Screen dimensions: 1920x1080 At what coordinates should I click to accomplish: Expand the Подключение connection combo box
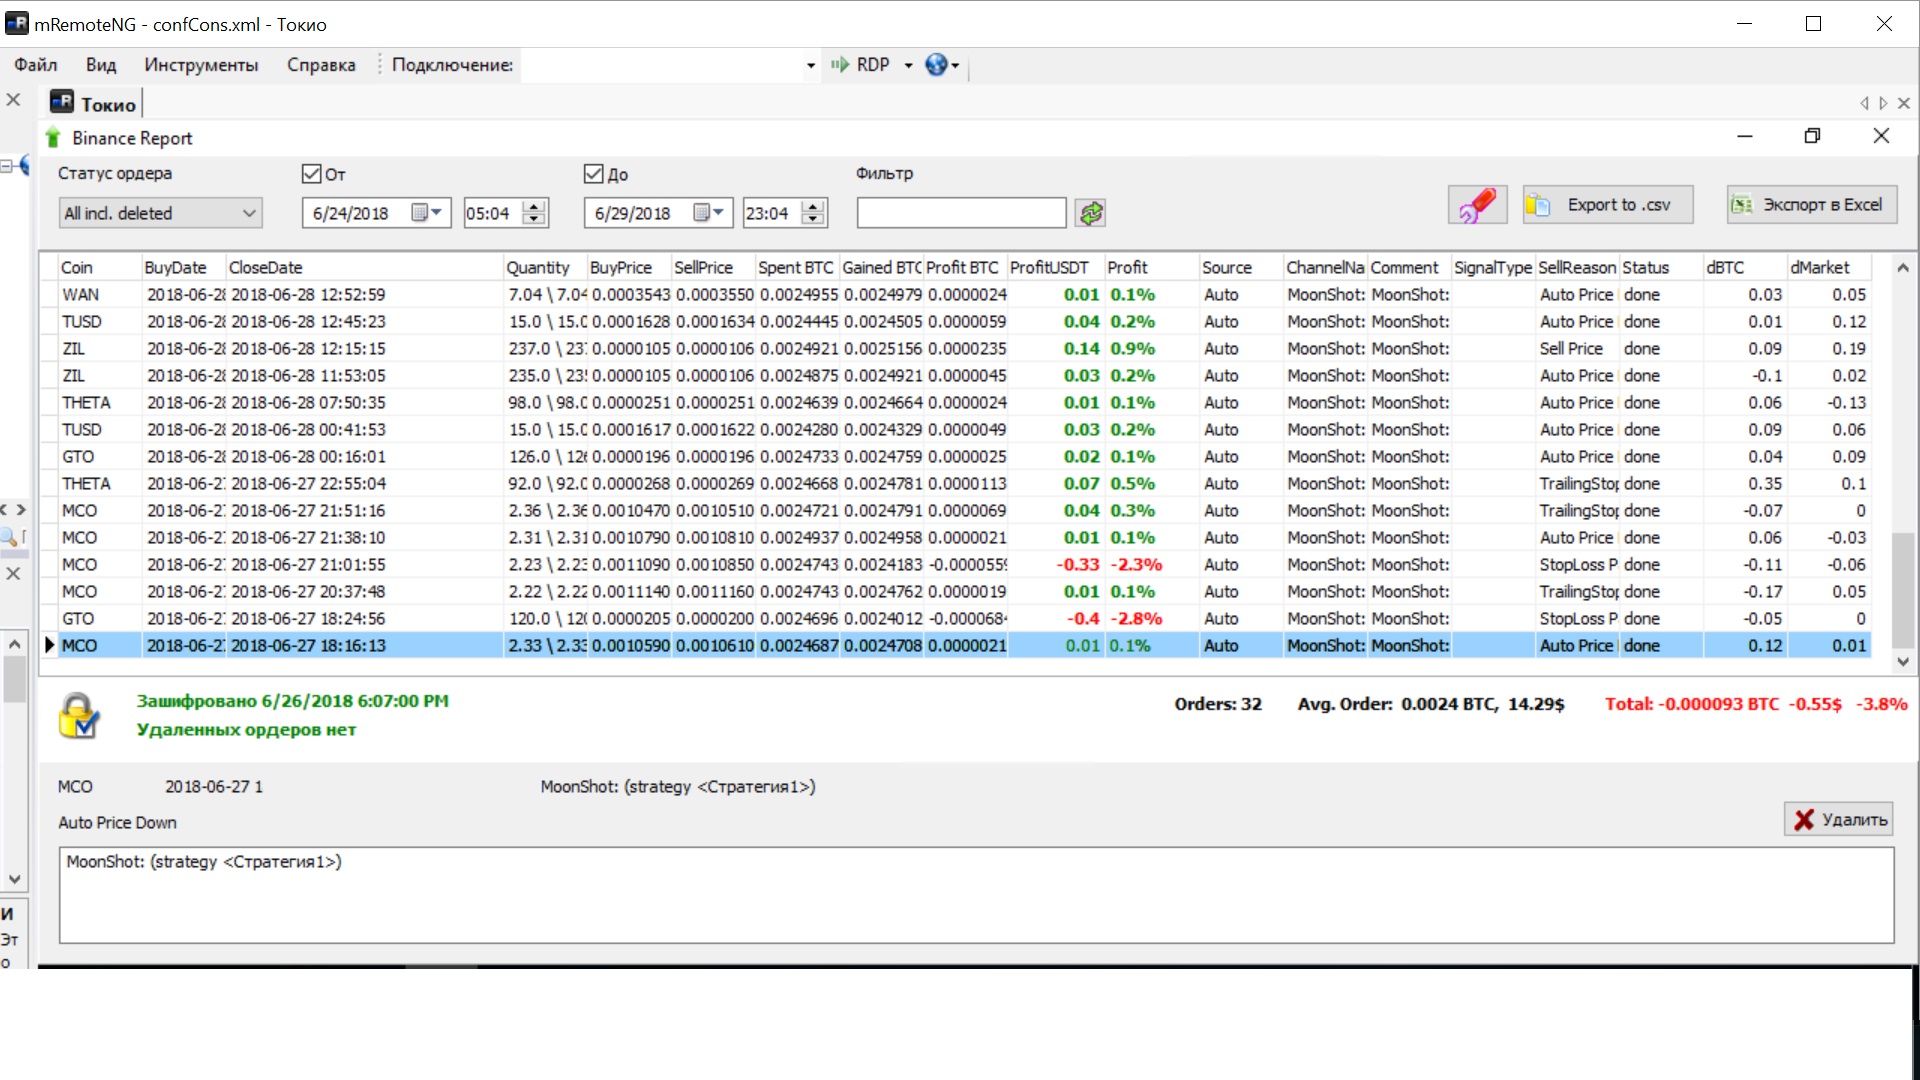tap(810, 66)
